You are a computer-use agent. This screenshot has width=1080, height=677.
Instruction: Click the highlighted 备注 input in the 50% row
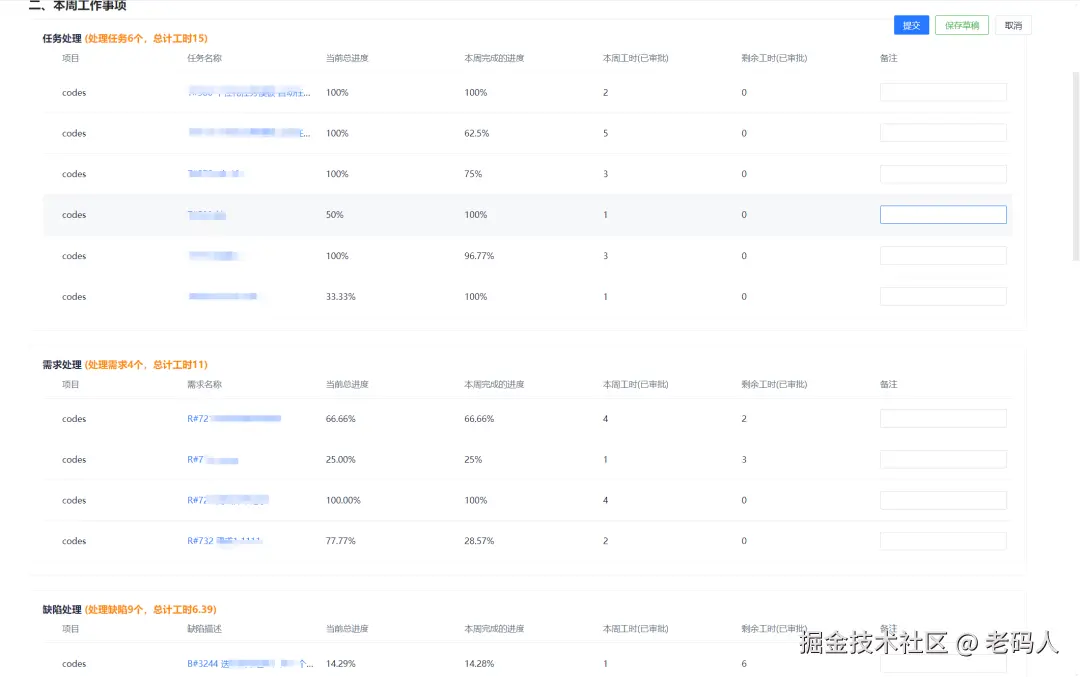[943, 215]
